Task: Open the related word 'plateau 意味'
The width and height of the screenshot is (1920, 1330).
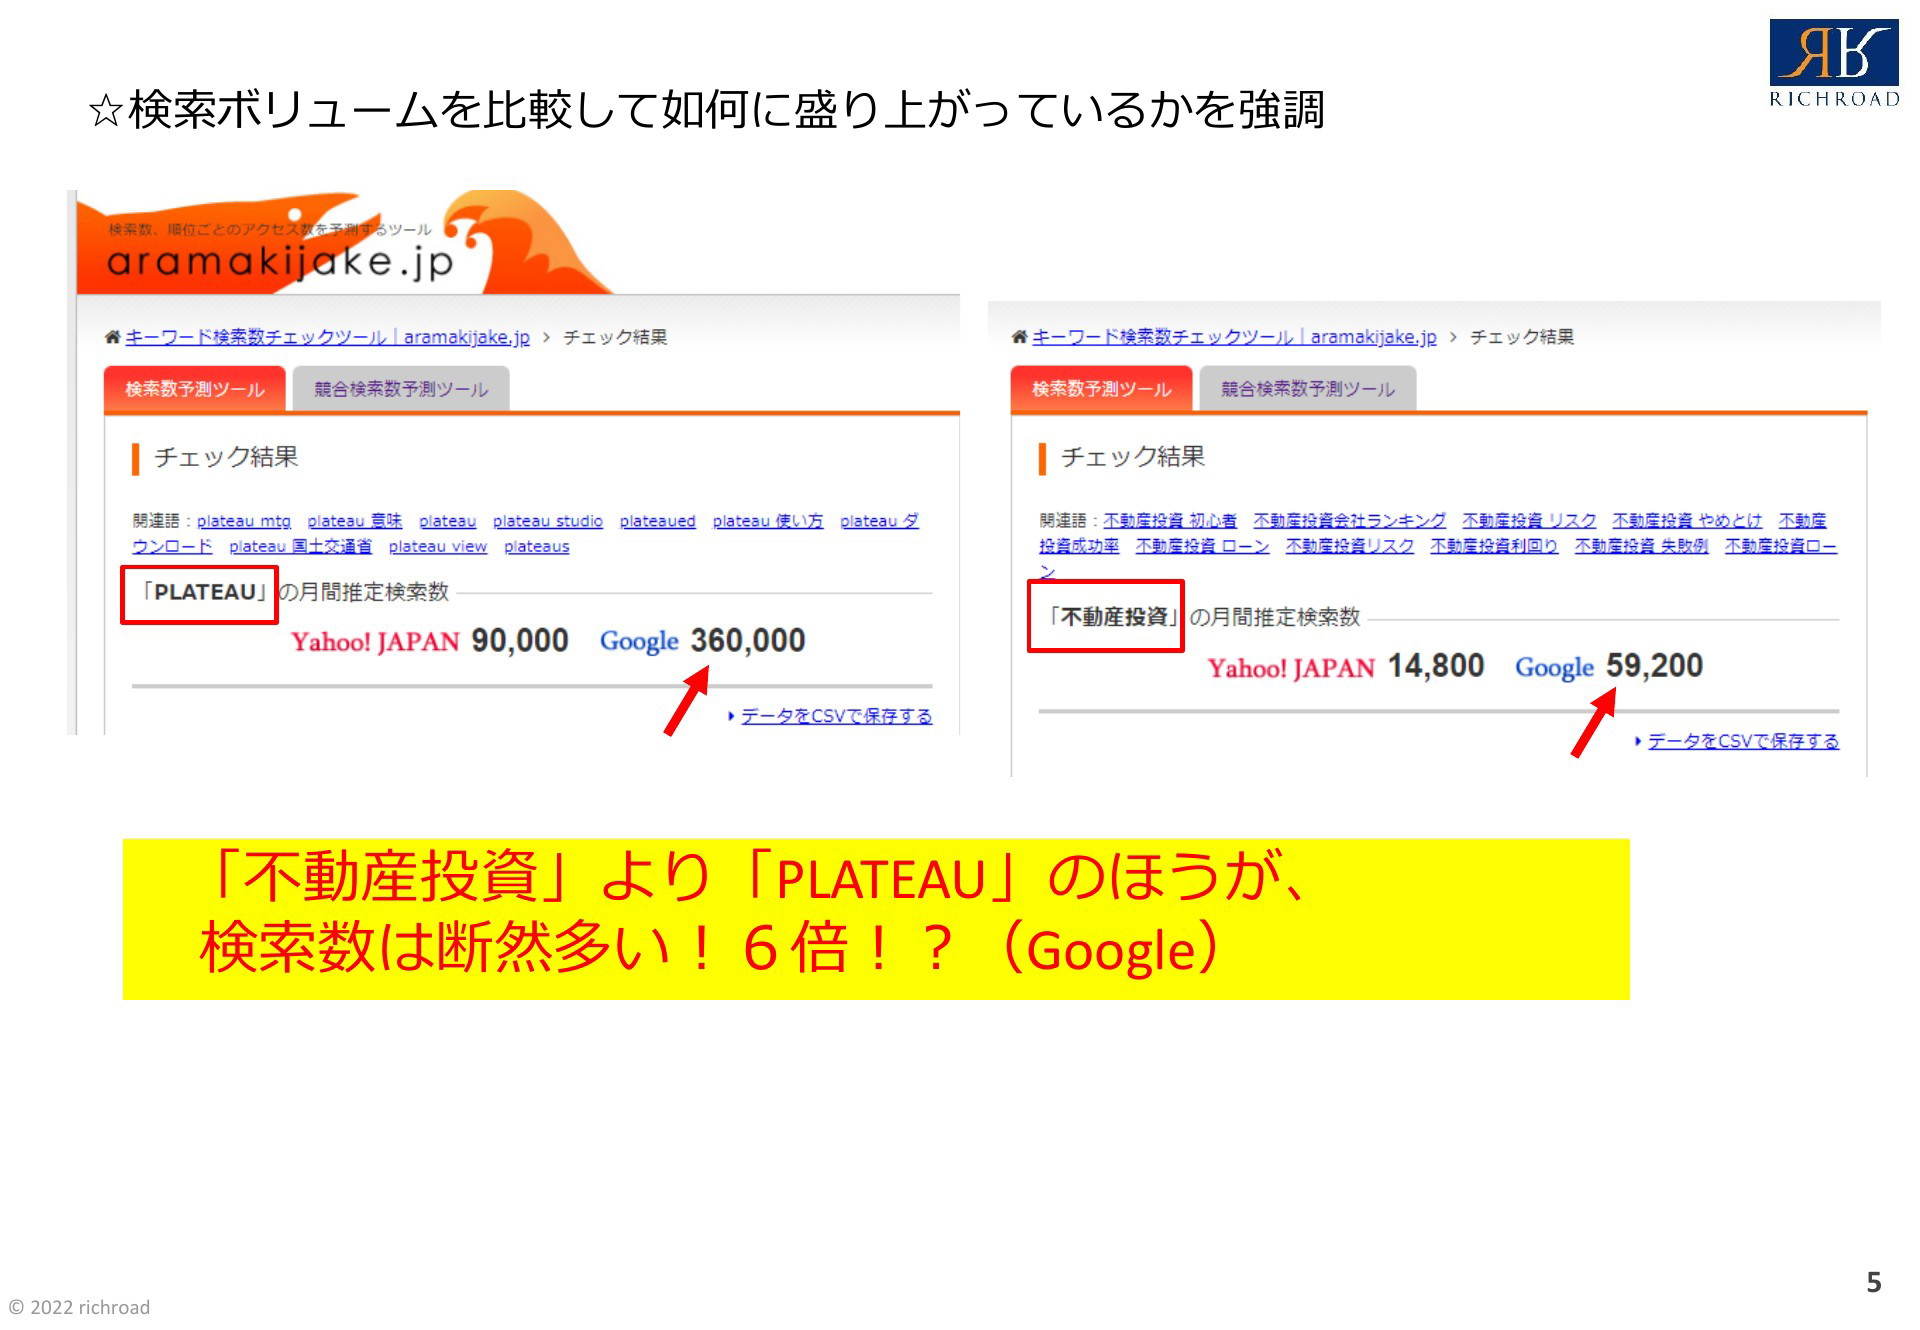Action: tap(355, 521)
